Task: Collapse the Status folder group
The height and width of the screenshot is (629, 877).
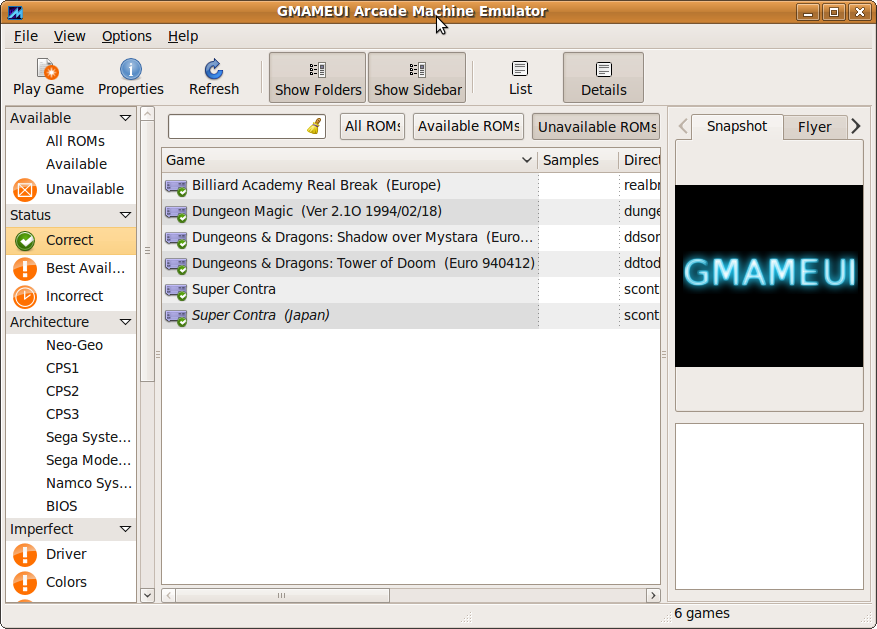Action: tap(125, 215)
